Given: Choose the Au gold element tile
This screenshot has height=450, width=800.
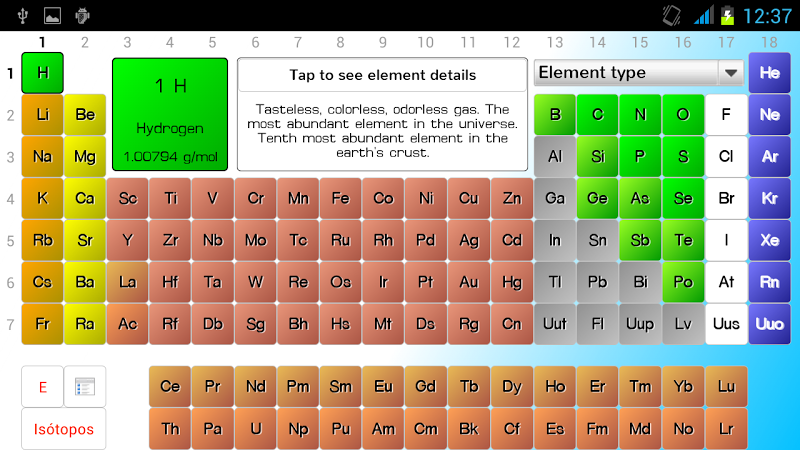Looking at the screenshot, I should [468, 283].
